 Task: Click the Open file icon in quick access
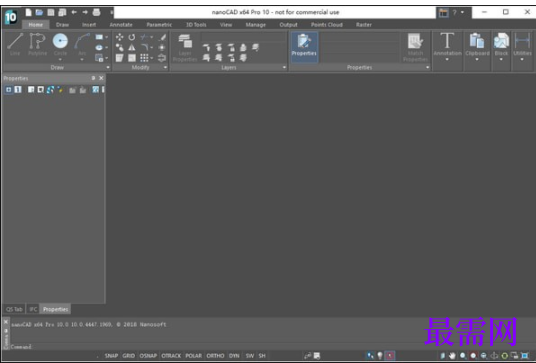point(39,13)
